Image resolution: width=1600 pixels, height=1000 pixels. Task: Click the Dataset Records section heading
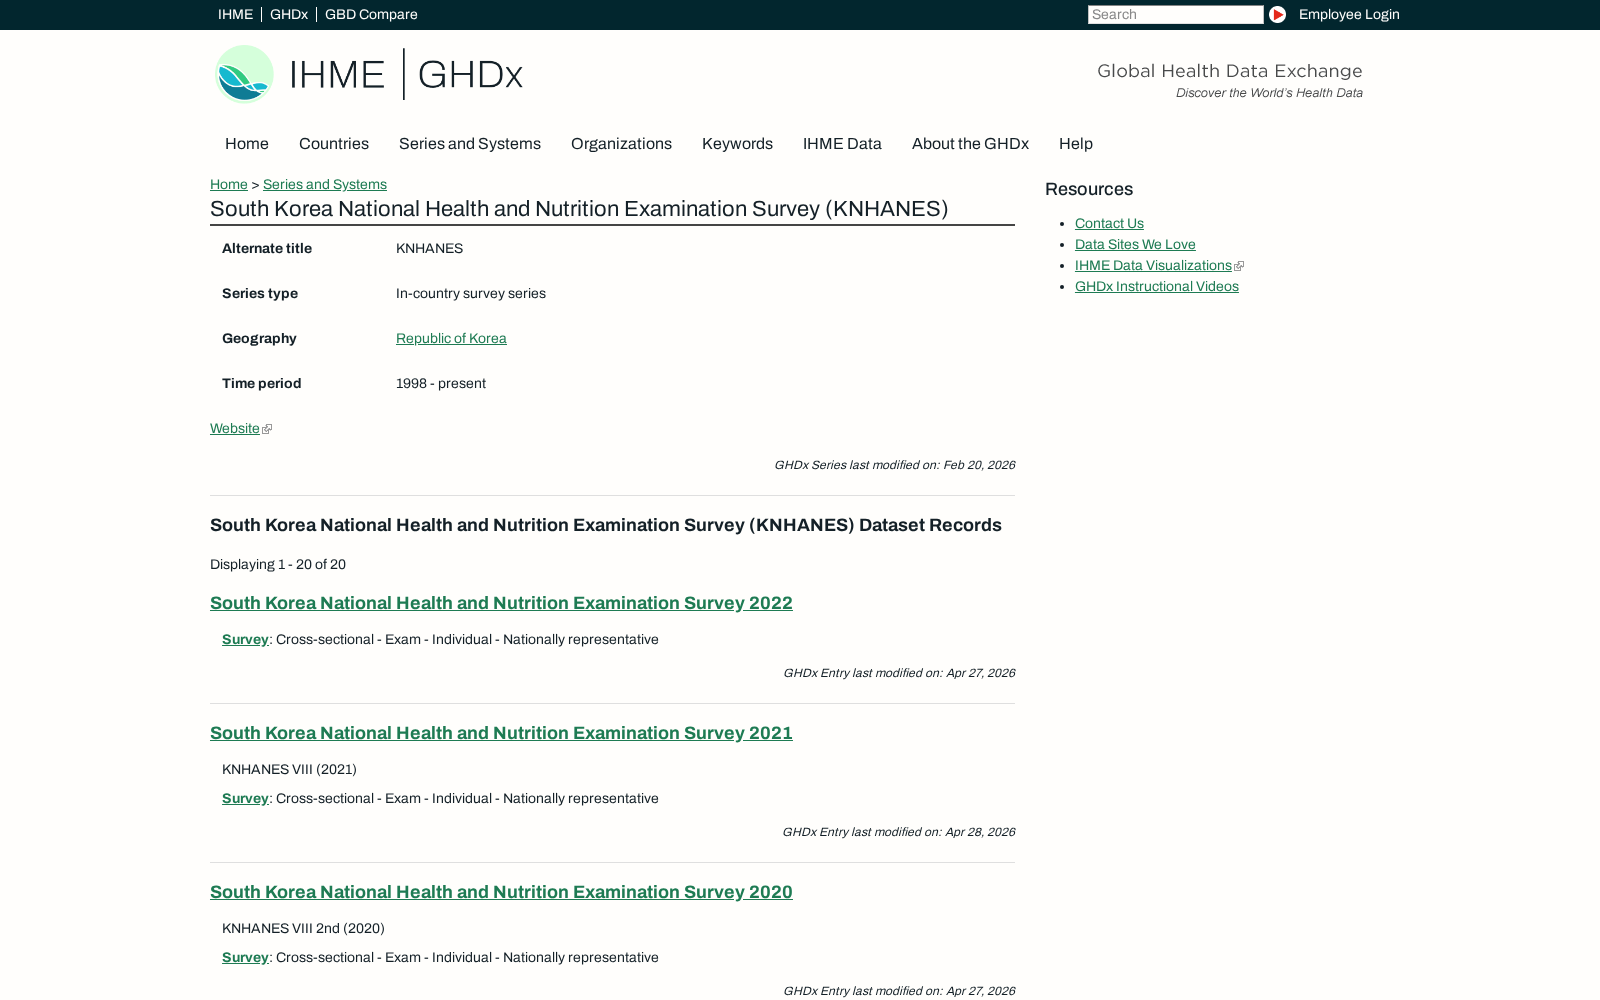coord(606,525)
